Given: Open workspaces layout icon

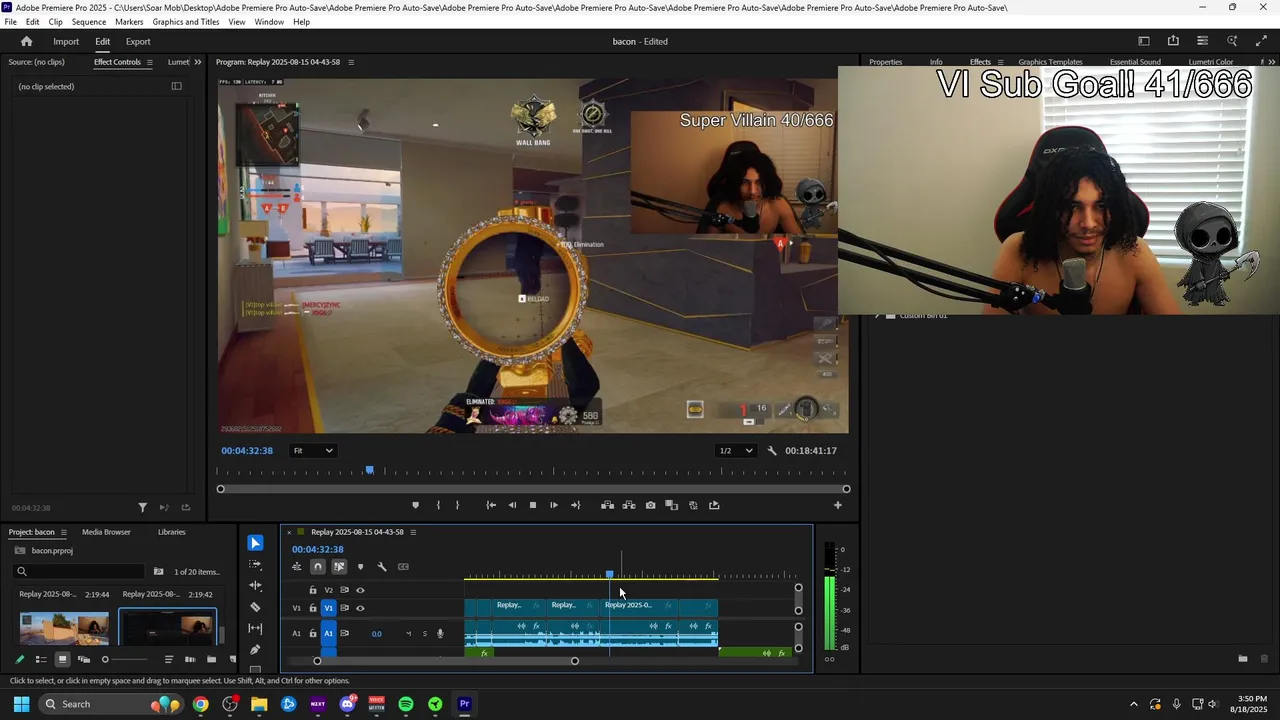Looking at the screenshot, I should pos(1144,41).
